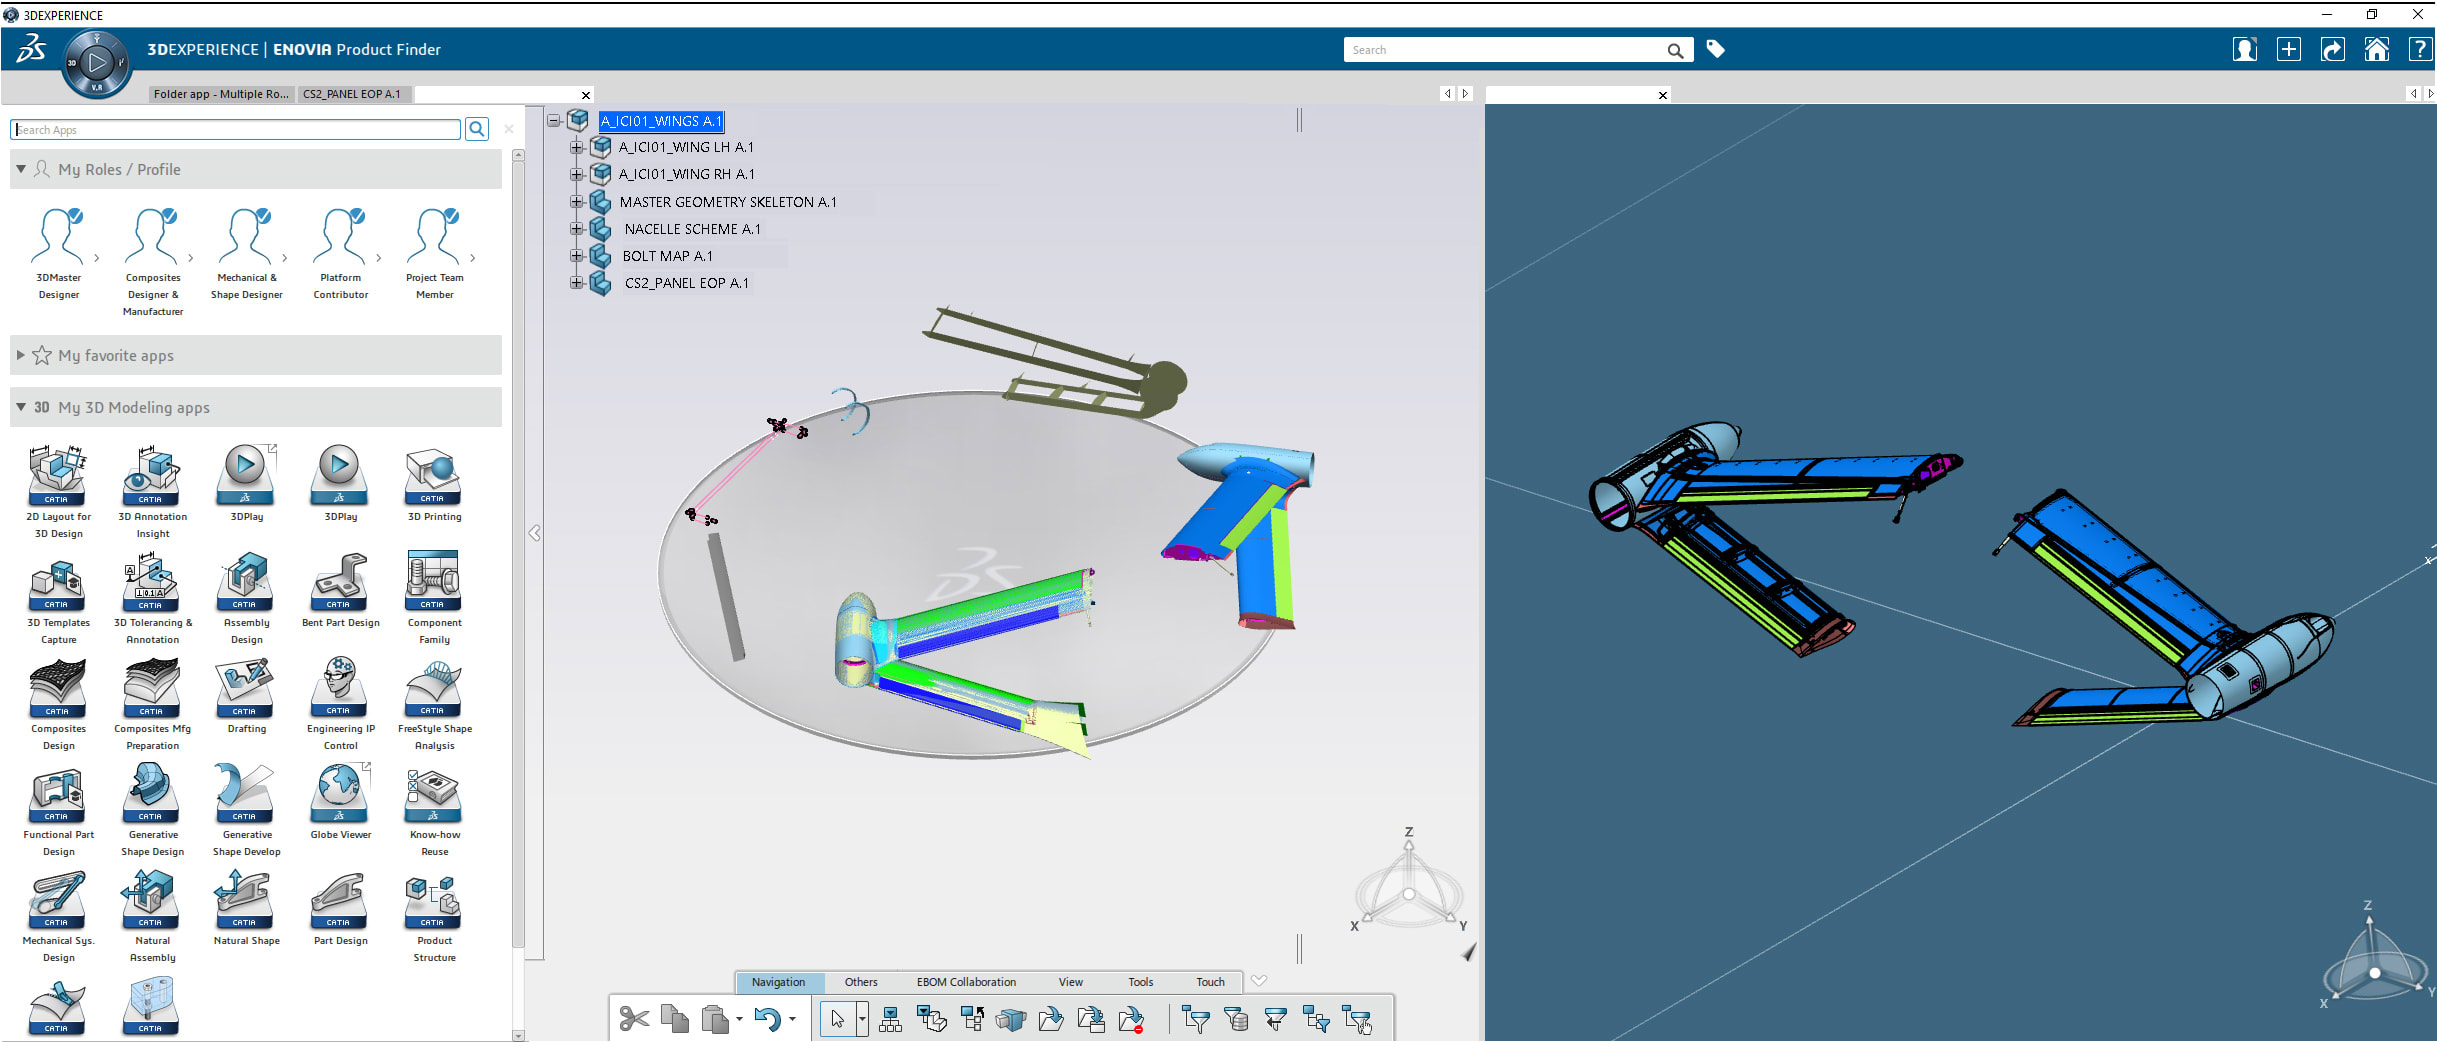Click the Copy icon in bottom toolbar

pos(675,1019)
